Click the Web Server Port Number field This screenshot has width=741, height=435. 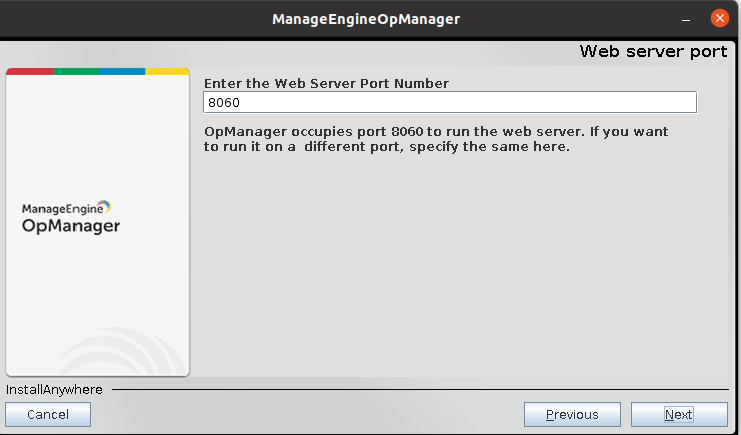[x=450, y=102]
